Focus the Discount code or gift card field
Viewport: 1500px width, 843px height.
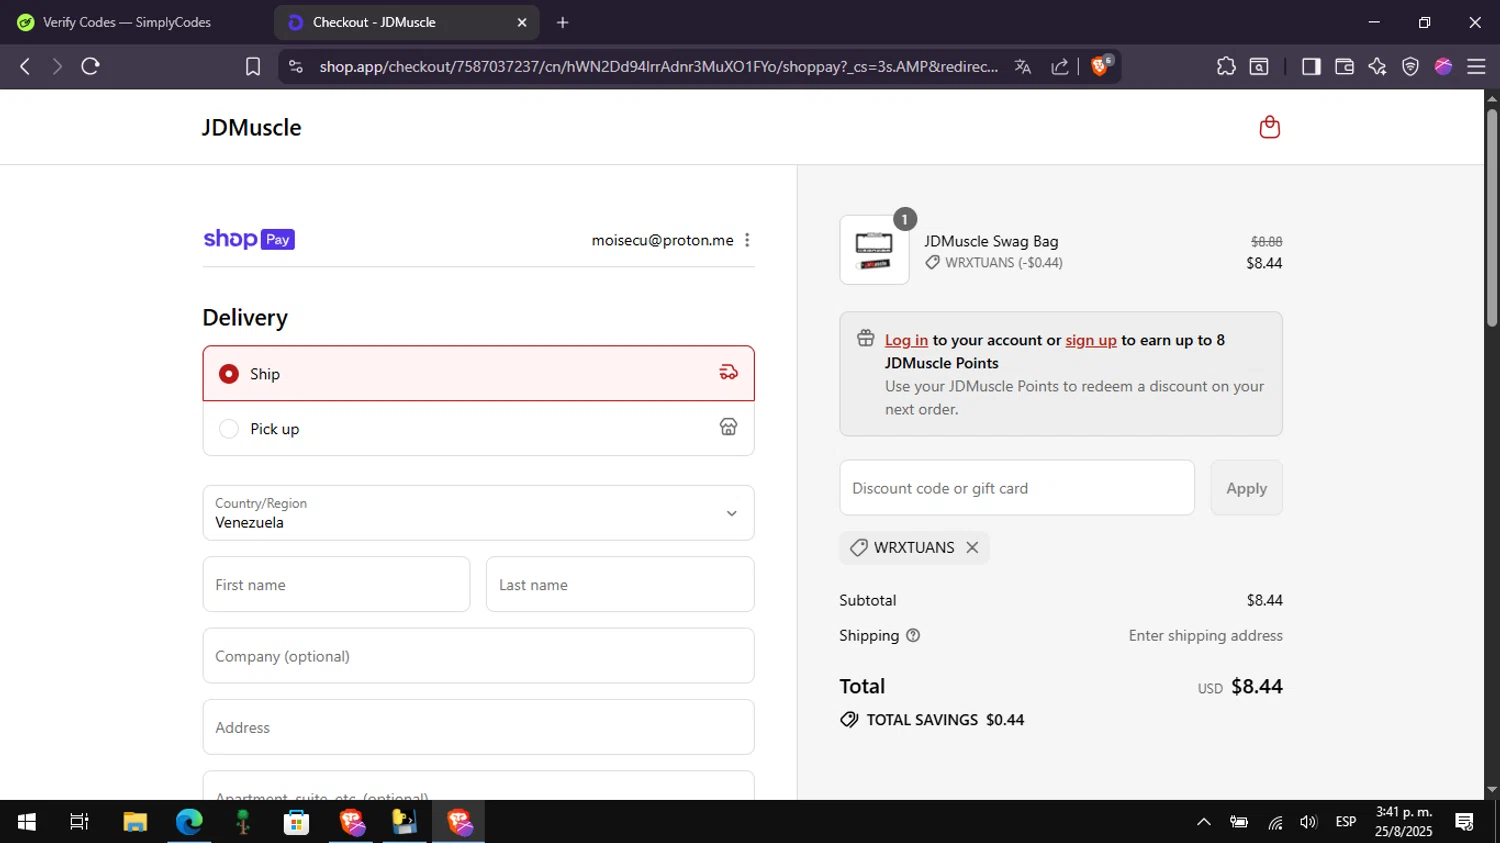[1017, 488]
